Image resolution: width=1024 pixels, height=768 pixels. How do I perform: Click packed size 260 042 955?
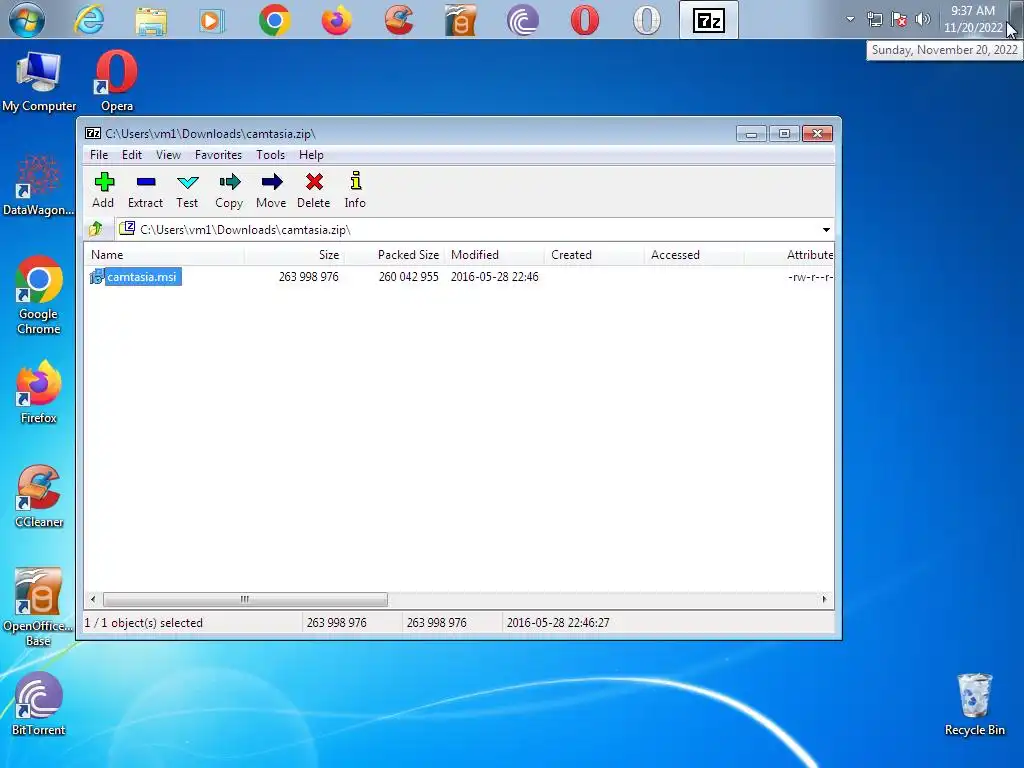click(409, 277)
